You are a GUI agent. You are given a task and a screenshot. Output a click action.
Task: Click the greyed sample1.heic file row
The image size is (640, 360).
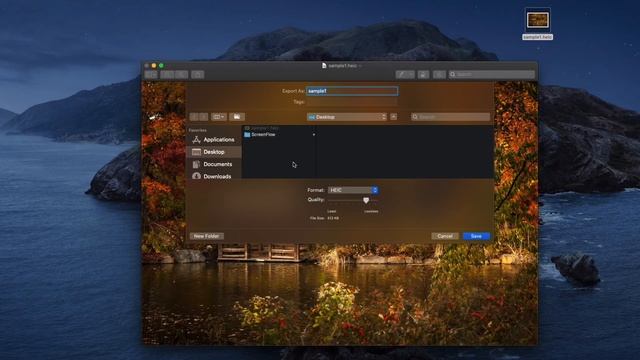click(280, 128)
